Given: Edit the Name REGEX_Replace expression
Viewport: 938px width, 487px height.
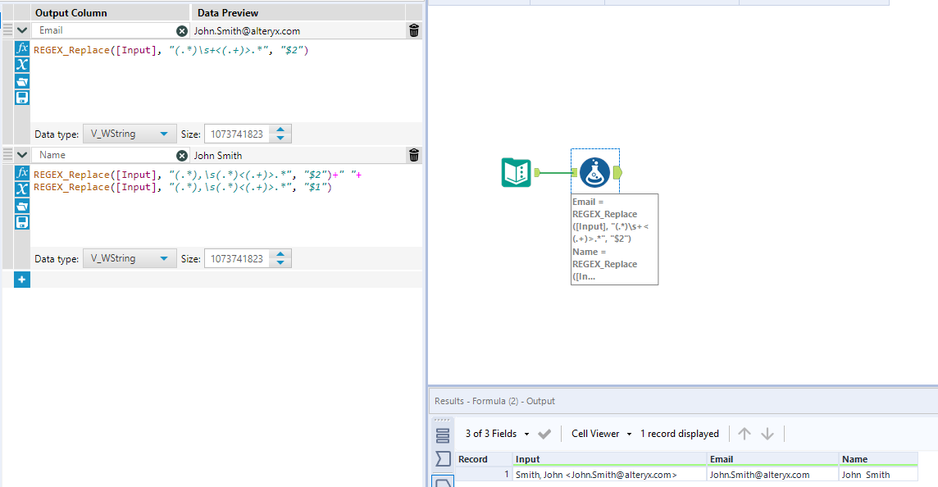Looking at the screenshot, I should (x=226, y=205).
